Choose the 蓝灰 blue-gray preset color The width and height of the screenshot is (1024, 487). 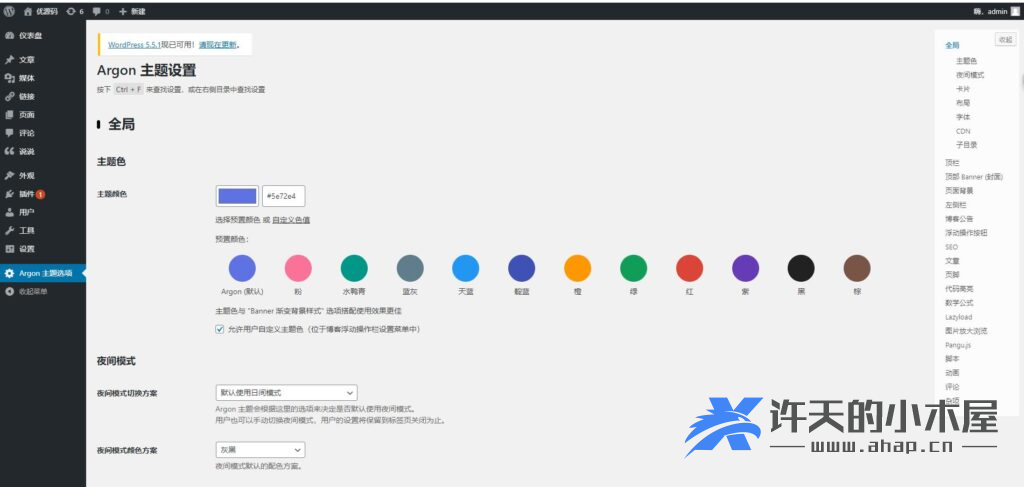pos(410,268)
